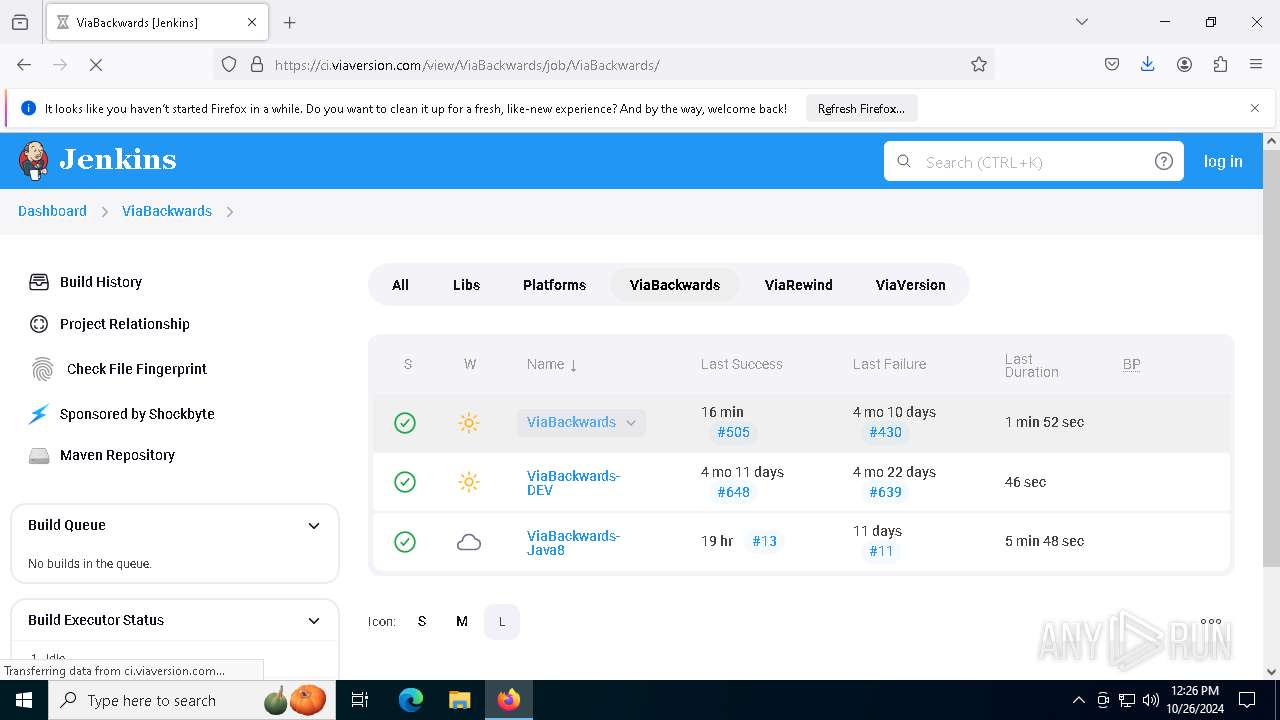Open the list all tabs dropdown
The height and width of the screenshot is (720, 1280).
(x=1082, y=22)
